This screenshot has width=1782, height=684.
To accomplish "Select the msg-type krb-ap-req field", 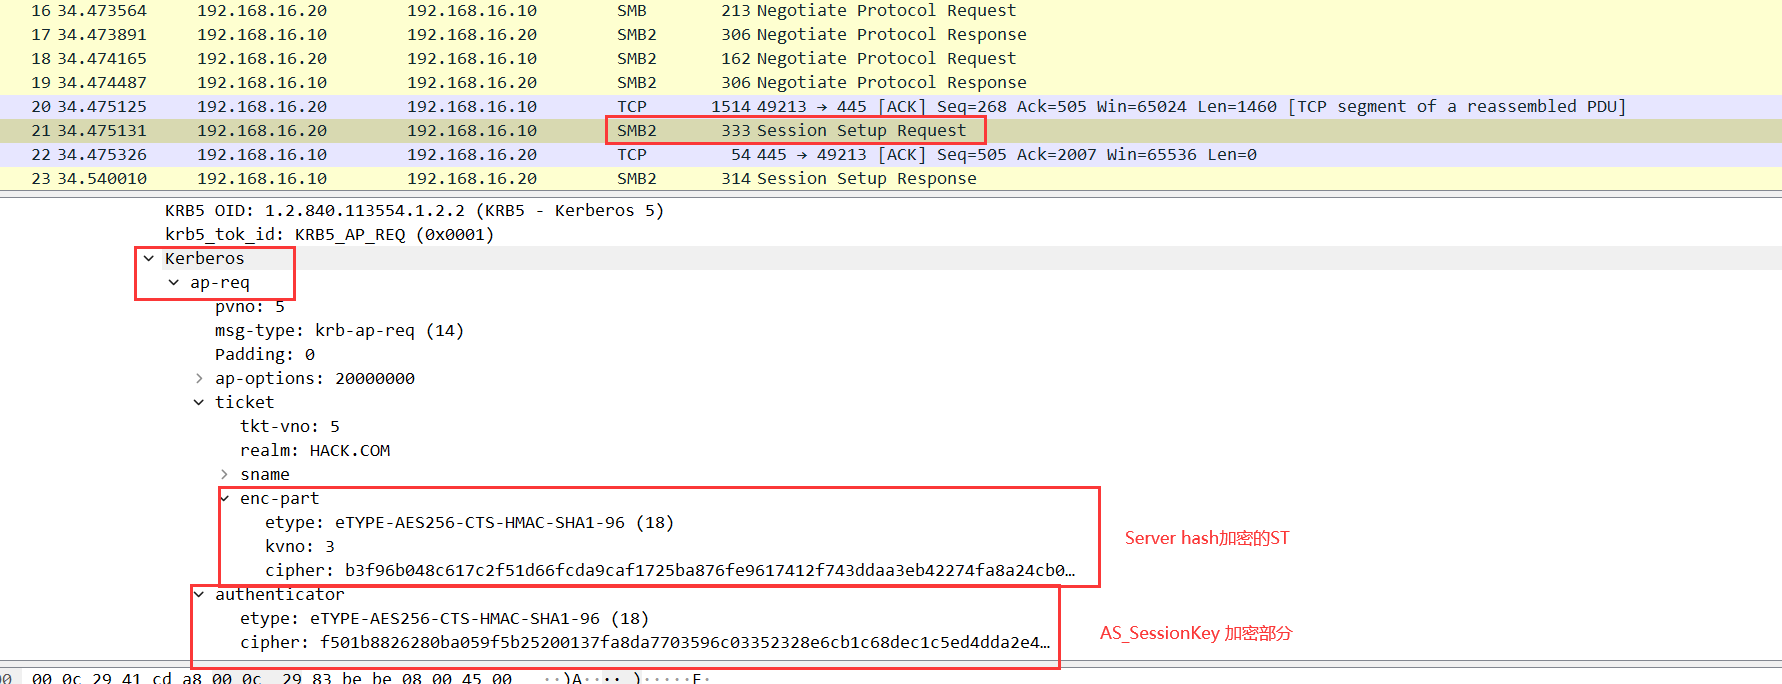I will [x=339, y=331].
